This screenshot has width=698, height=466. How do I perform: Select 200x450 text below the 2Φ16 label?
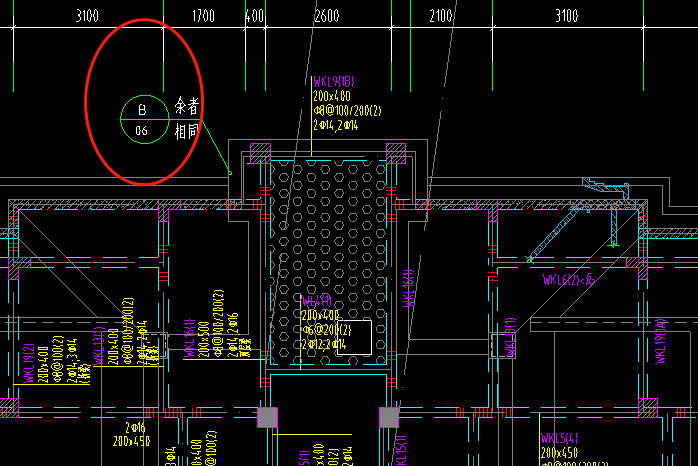[131, 442]
